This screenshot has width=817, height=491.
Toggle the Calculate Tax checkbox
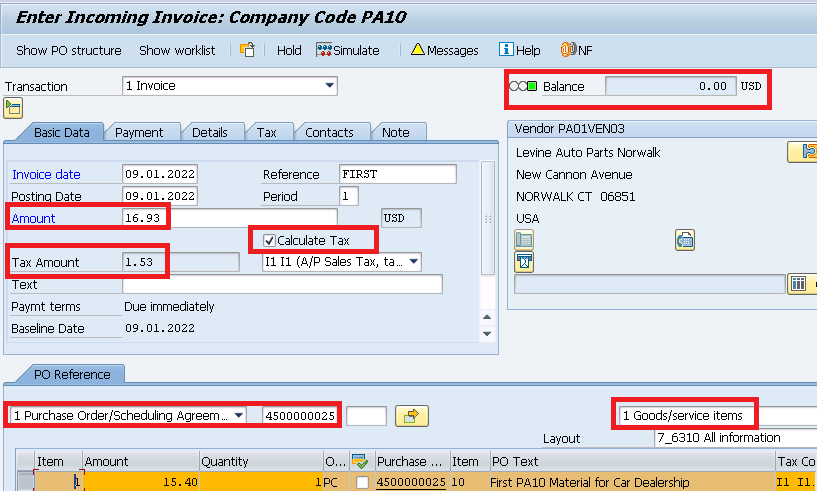click(x=269, y=240)
